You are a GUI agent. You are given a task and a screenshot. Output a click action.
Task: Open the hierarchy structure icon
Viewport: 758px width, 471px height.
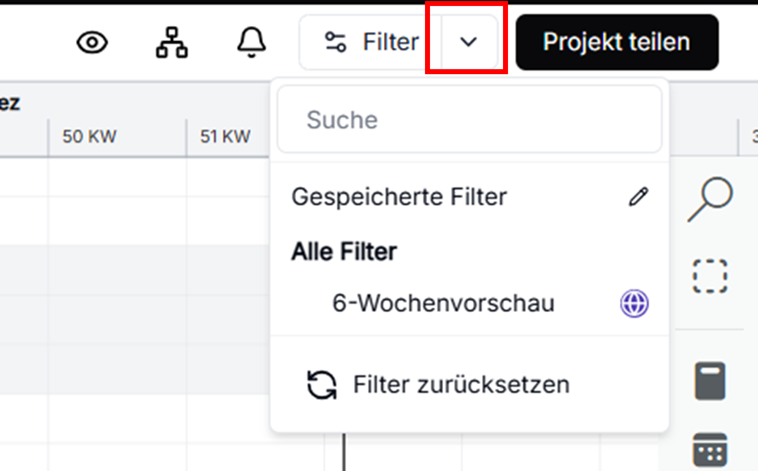pos(172,42)
